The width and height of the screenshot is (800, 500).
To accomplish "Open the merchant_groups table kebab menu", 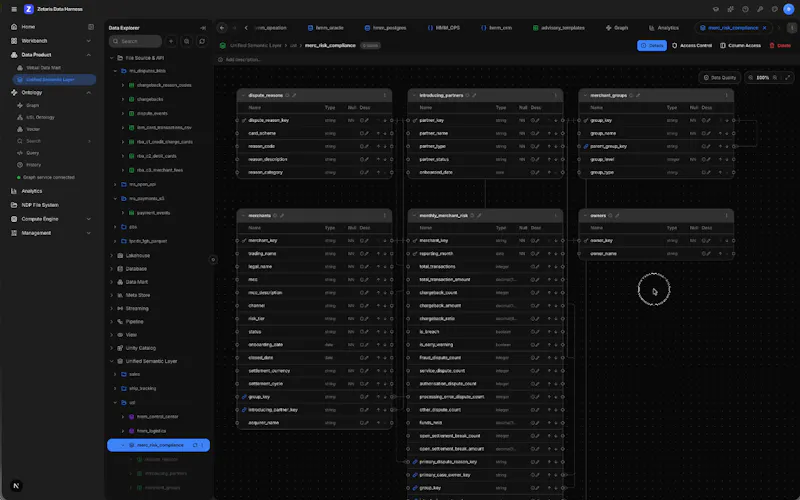I will pyautogui.click(x=727, y=95).
